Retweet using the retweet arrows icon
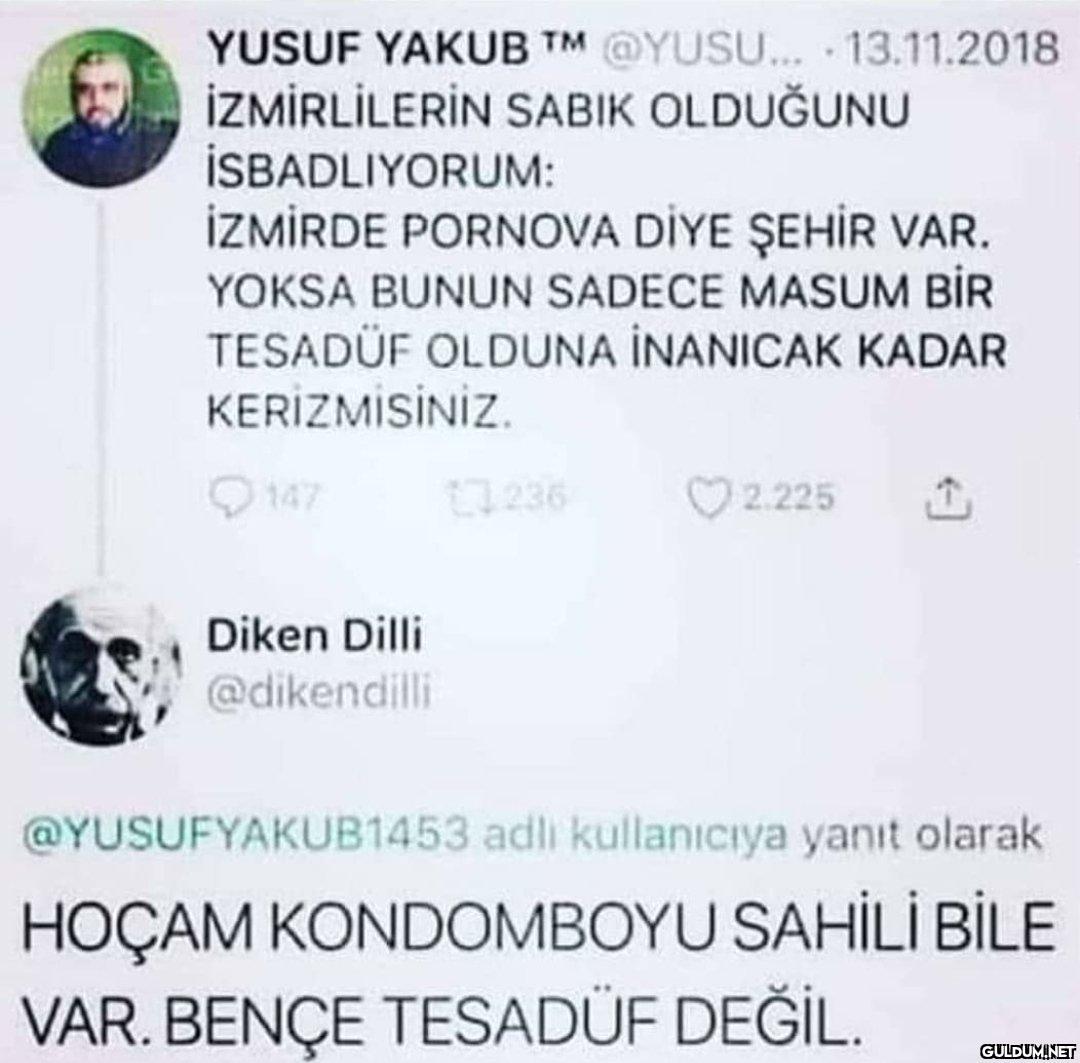 click(470, 497)
